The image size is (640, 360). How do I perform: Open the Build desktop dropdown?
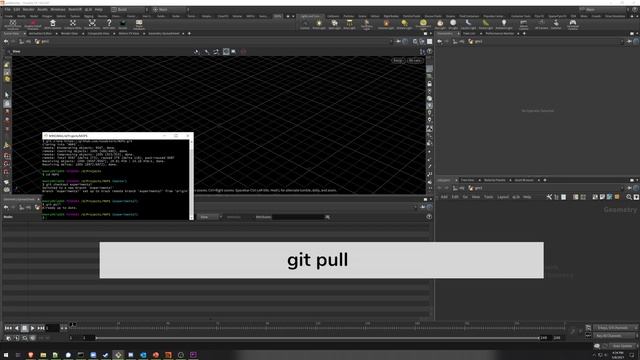point(130,9)
